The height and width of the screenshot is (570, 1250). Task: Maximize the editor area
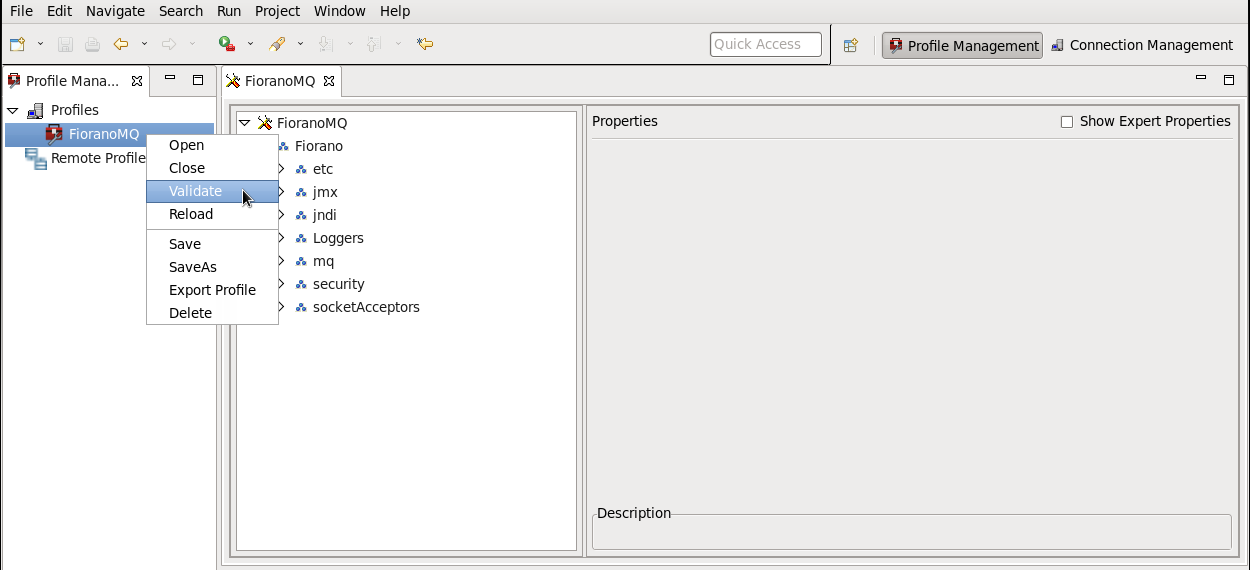click(1229, 80)
